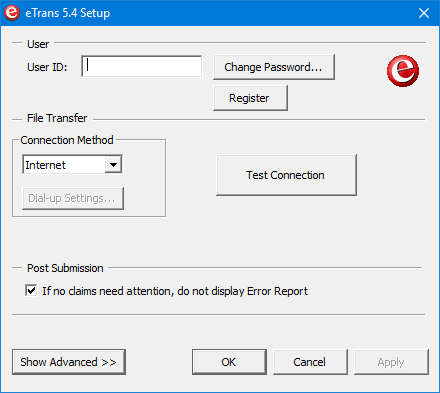Cancel the setup dialog
Image resolution: width=440 pixels, height=393 pixels.
tap(310, 362)
